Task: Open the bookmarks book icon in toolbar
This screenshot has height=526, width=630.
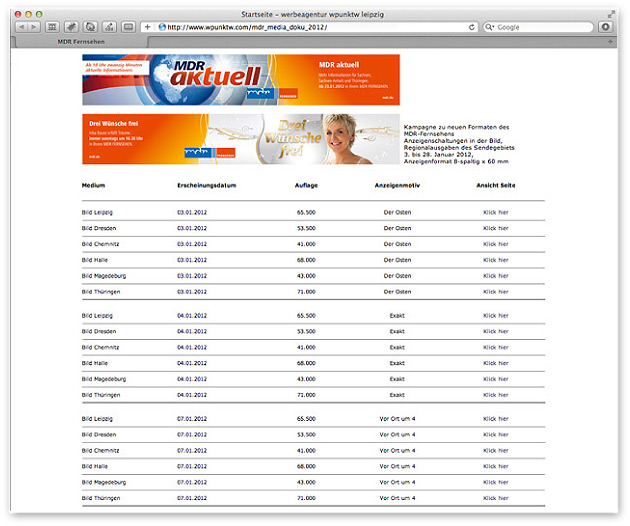Action: 52,27
